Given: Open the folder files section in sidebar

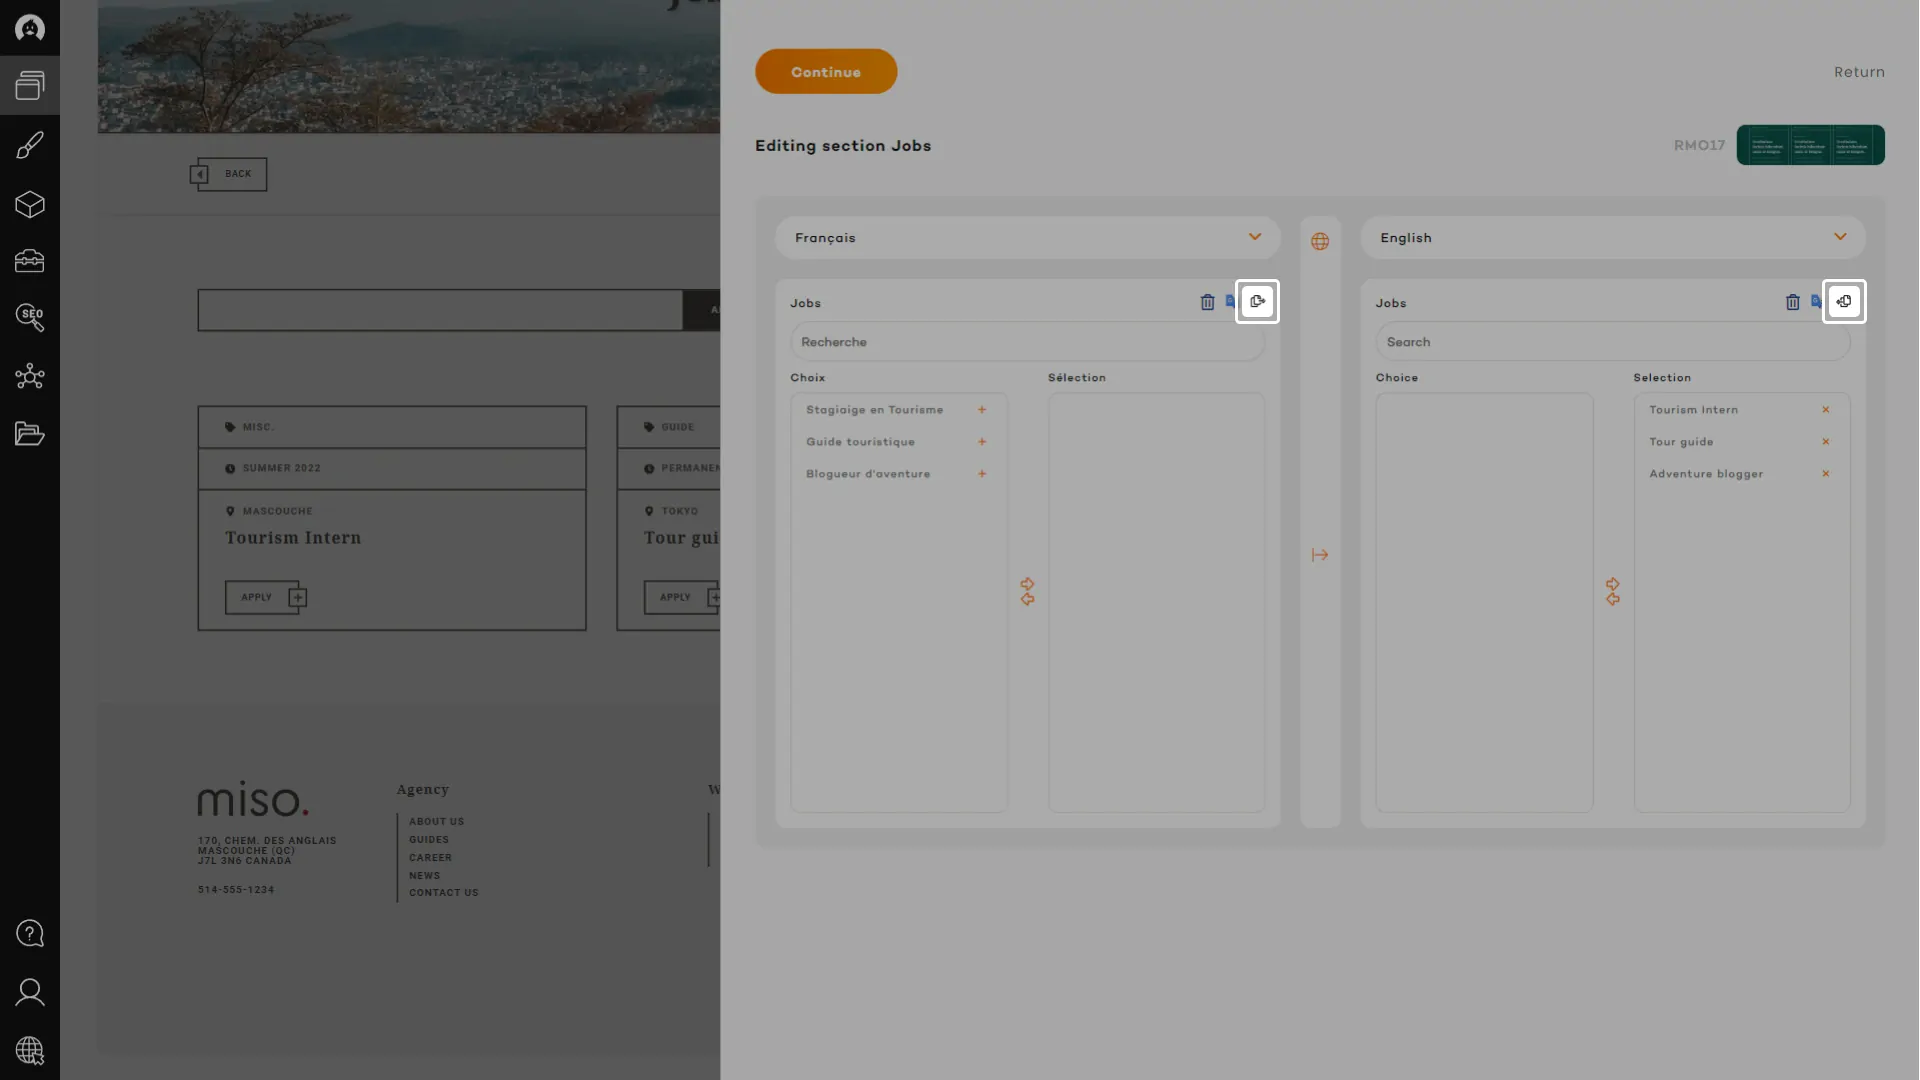Looking at the screenshot, I should point(30,434).
